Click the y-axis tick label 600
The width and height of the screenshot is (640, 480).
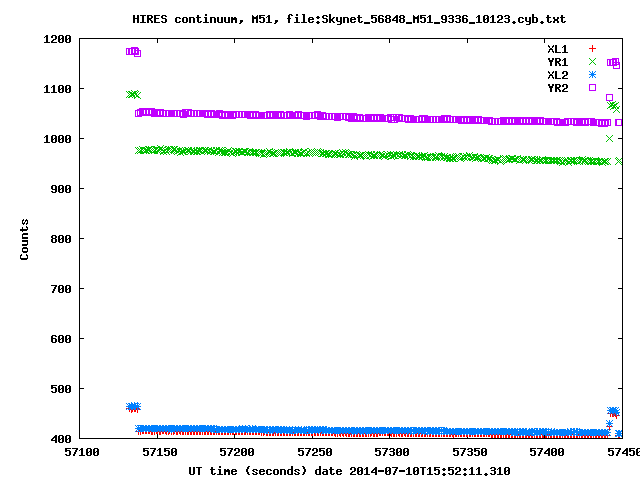61,339
